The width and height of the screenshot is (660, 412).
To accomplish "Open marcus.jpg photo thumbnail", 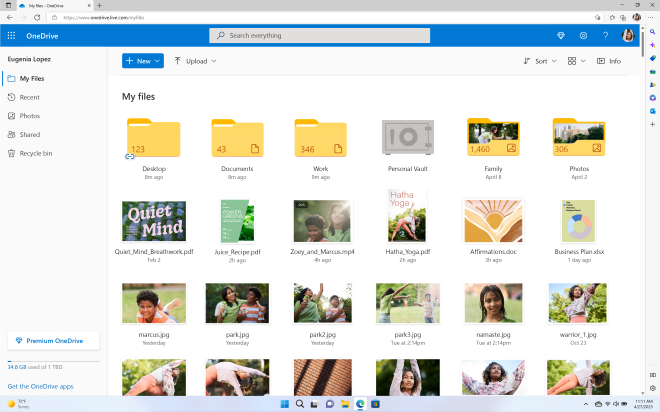I will pos(154,303).
